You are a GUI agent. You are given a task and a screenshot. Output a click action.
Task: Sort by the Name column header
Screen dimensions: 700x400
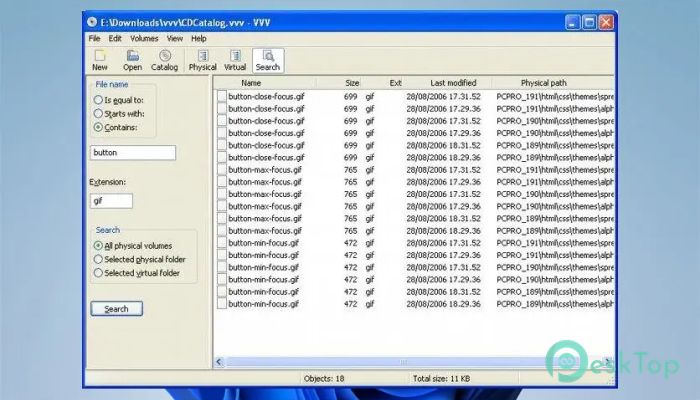coord(251,83)
